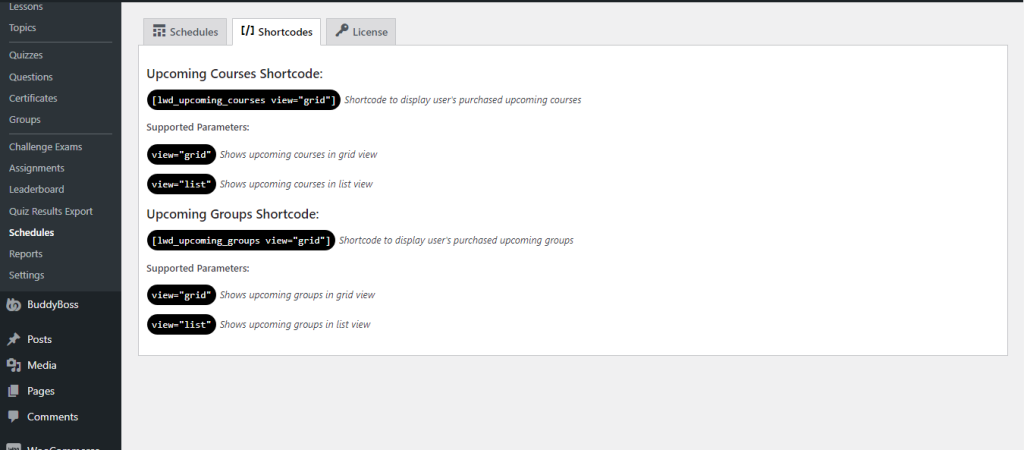Click view="grid" badge under groups parameters
The image size is (1024, 450).
[181, 295]
